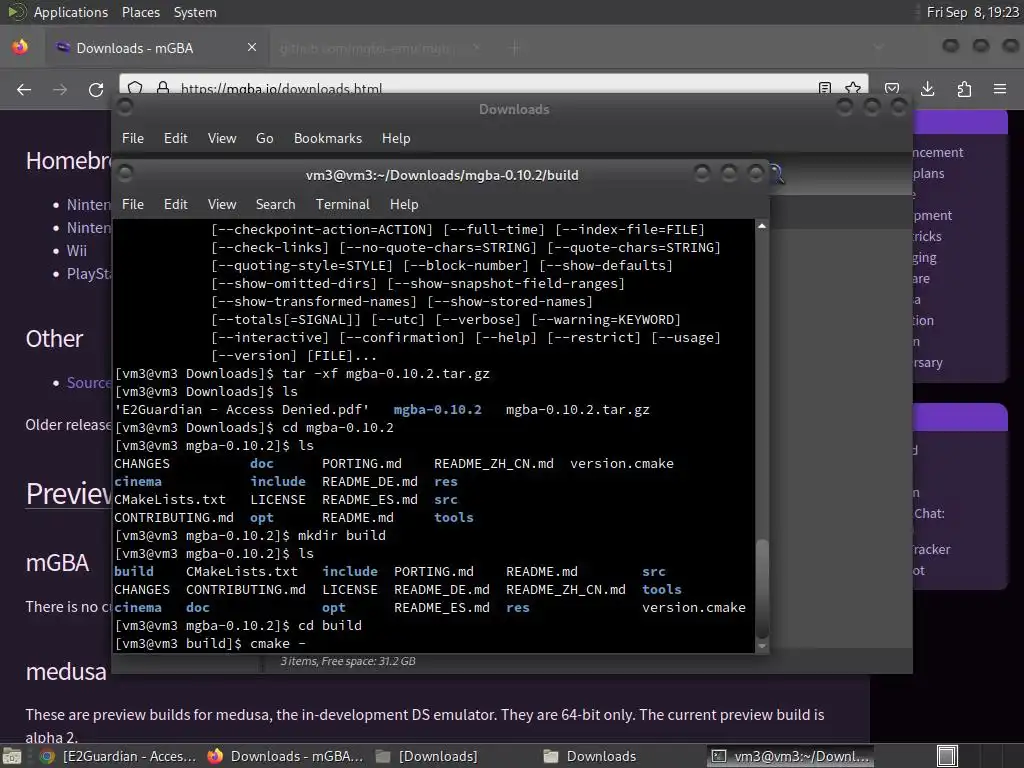Open the Firefox extensions puzzle icon

click(x=964, y=89)
